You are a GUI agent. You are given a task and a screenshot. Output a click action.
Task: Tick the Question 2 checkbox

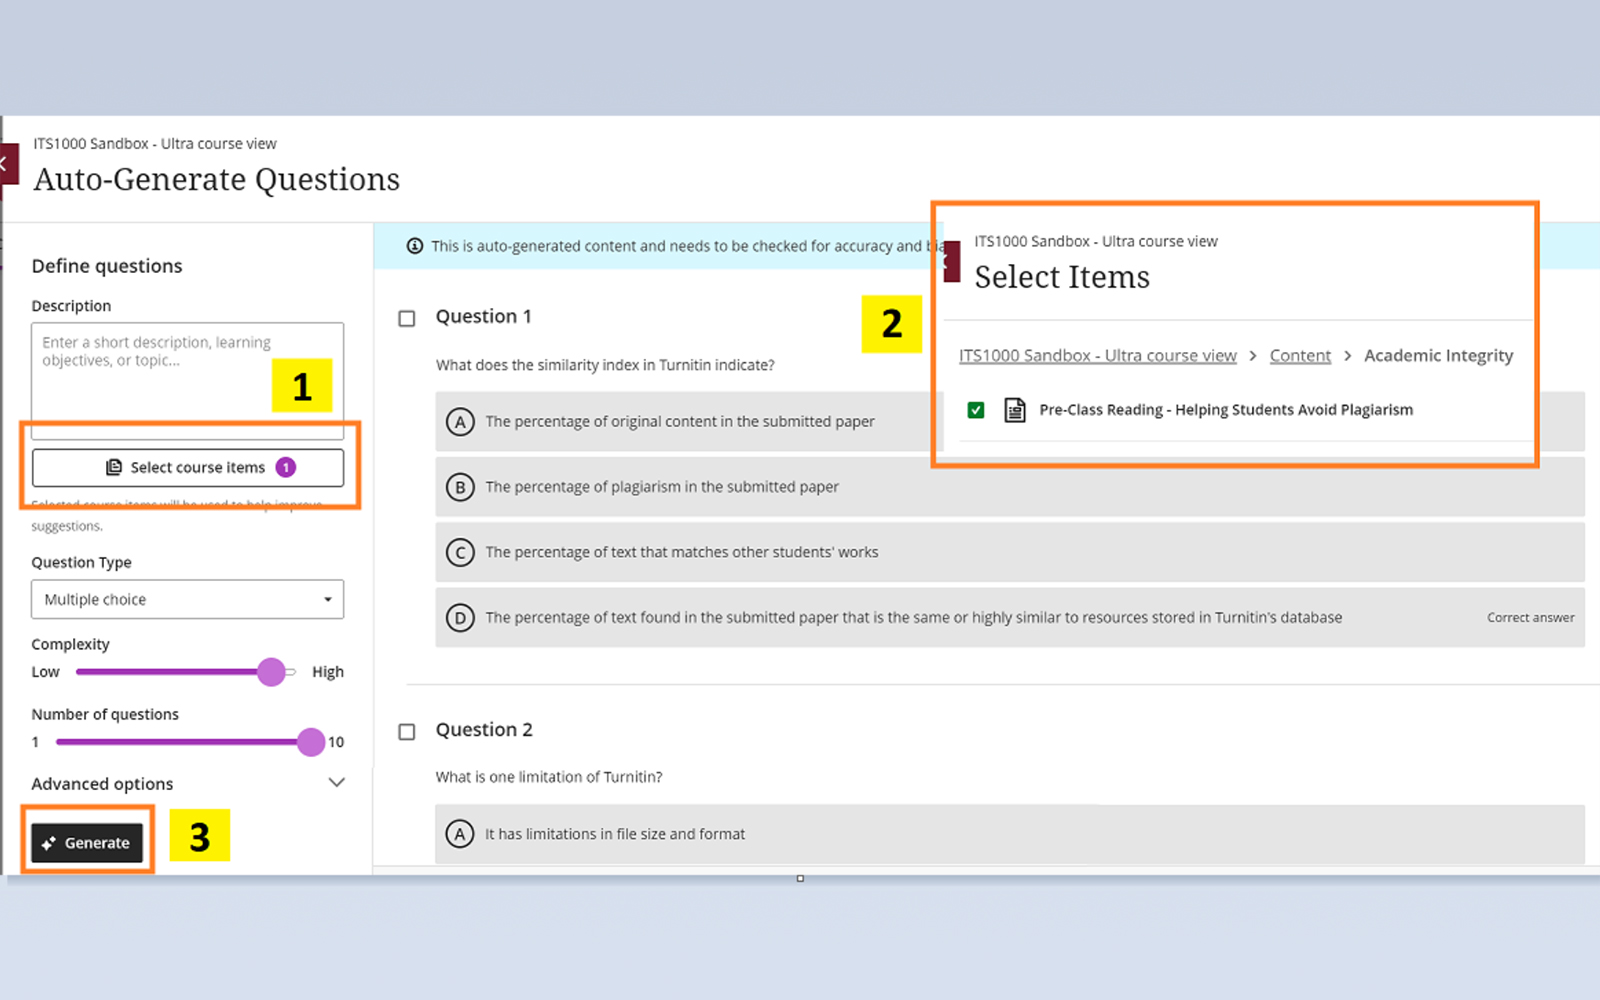coord(407,732)
